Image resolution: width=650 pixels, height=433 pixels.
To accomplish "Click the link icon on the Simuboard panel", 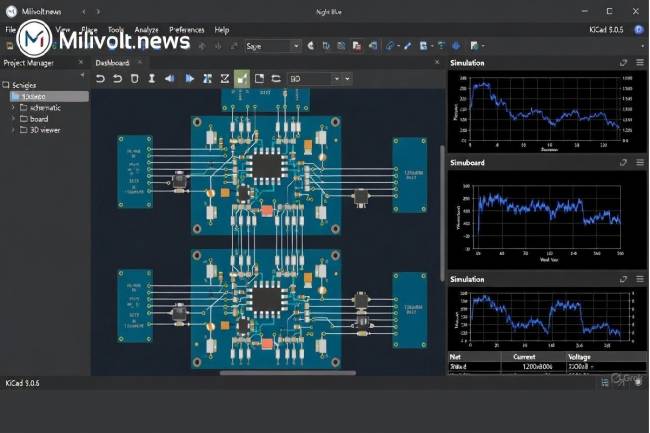I will click(x=624, y=161).
